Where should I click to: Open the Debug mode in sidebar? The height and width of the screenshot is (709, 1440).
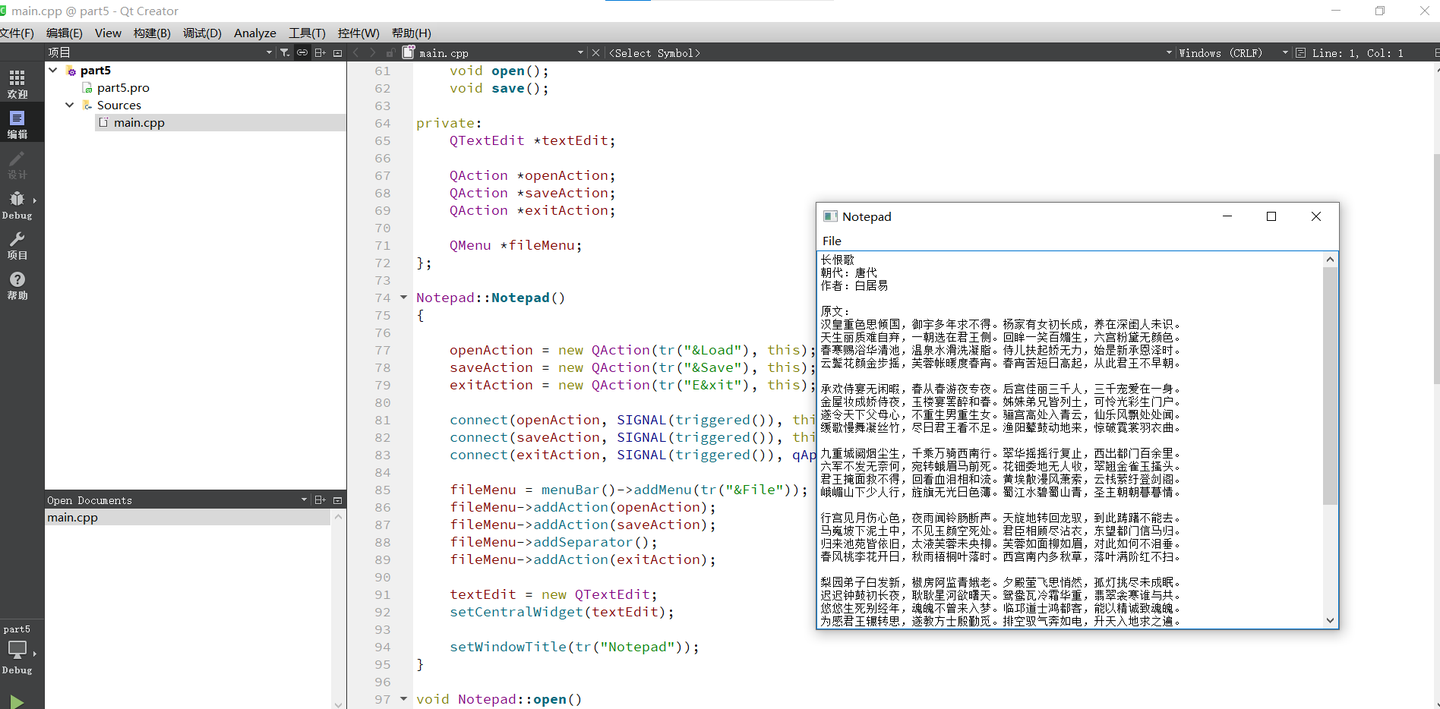[17, 205]
